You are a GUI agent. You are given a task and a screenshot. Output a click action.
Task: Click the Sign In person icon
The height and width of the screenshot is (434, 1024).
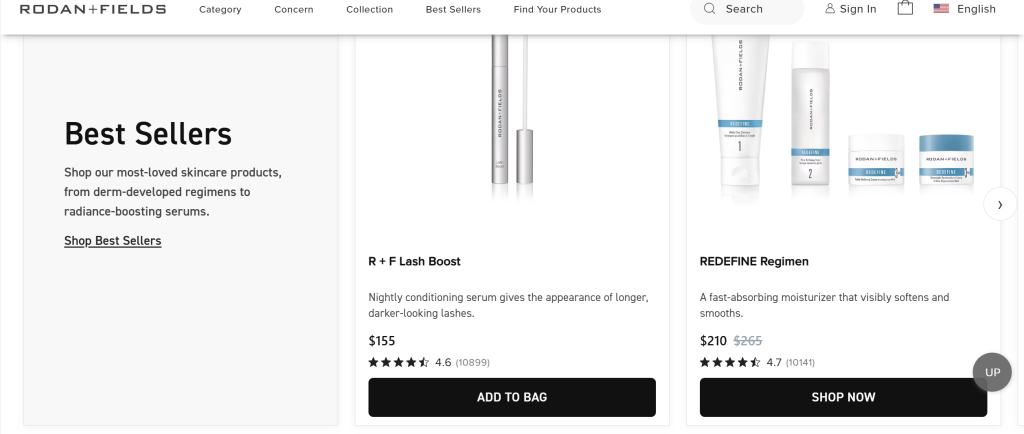click(x=830, y=9)
